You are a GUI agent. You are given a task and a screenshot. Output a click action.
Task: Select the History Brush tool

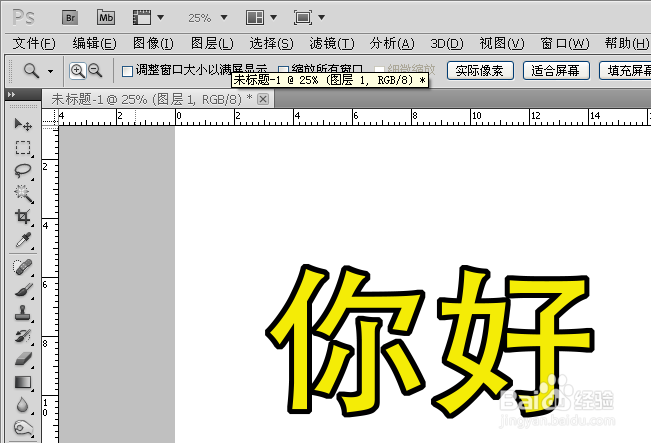point(23,335)
